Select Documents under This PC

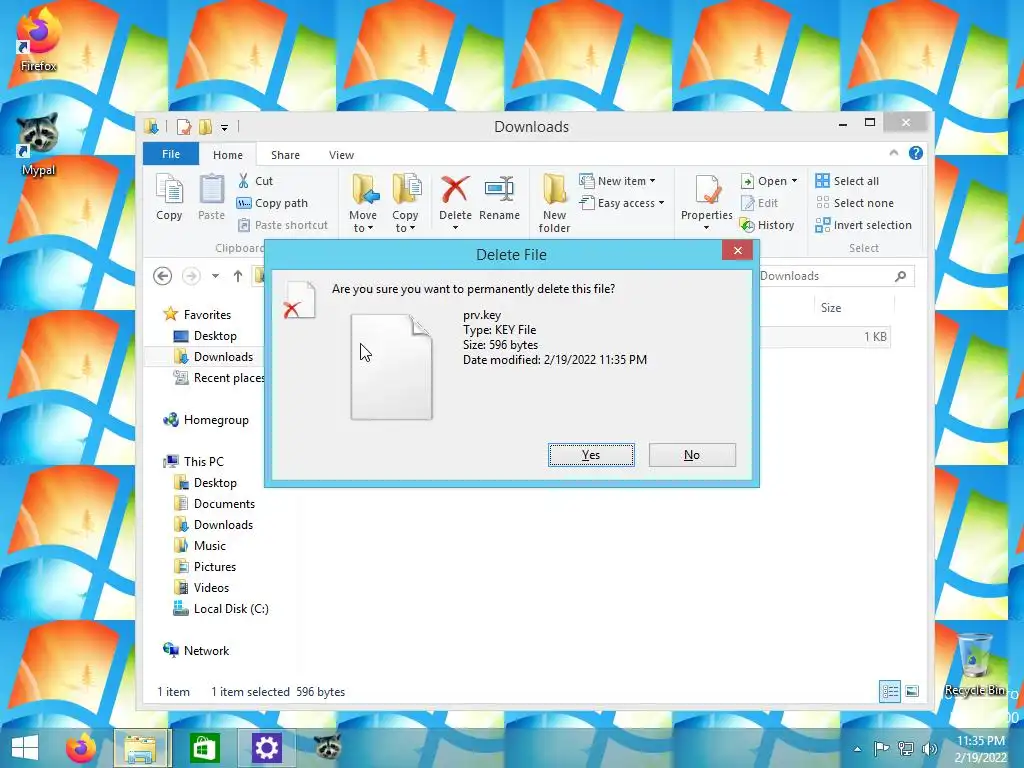(224, 504)
